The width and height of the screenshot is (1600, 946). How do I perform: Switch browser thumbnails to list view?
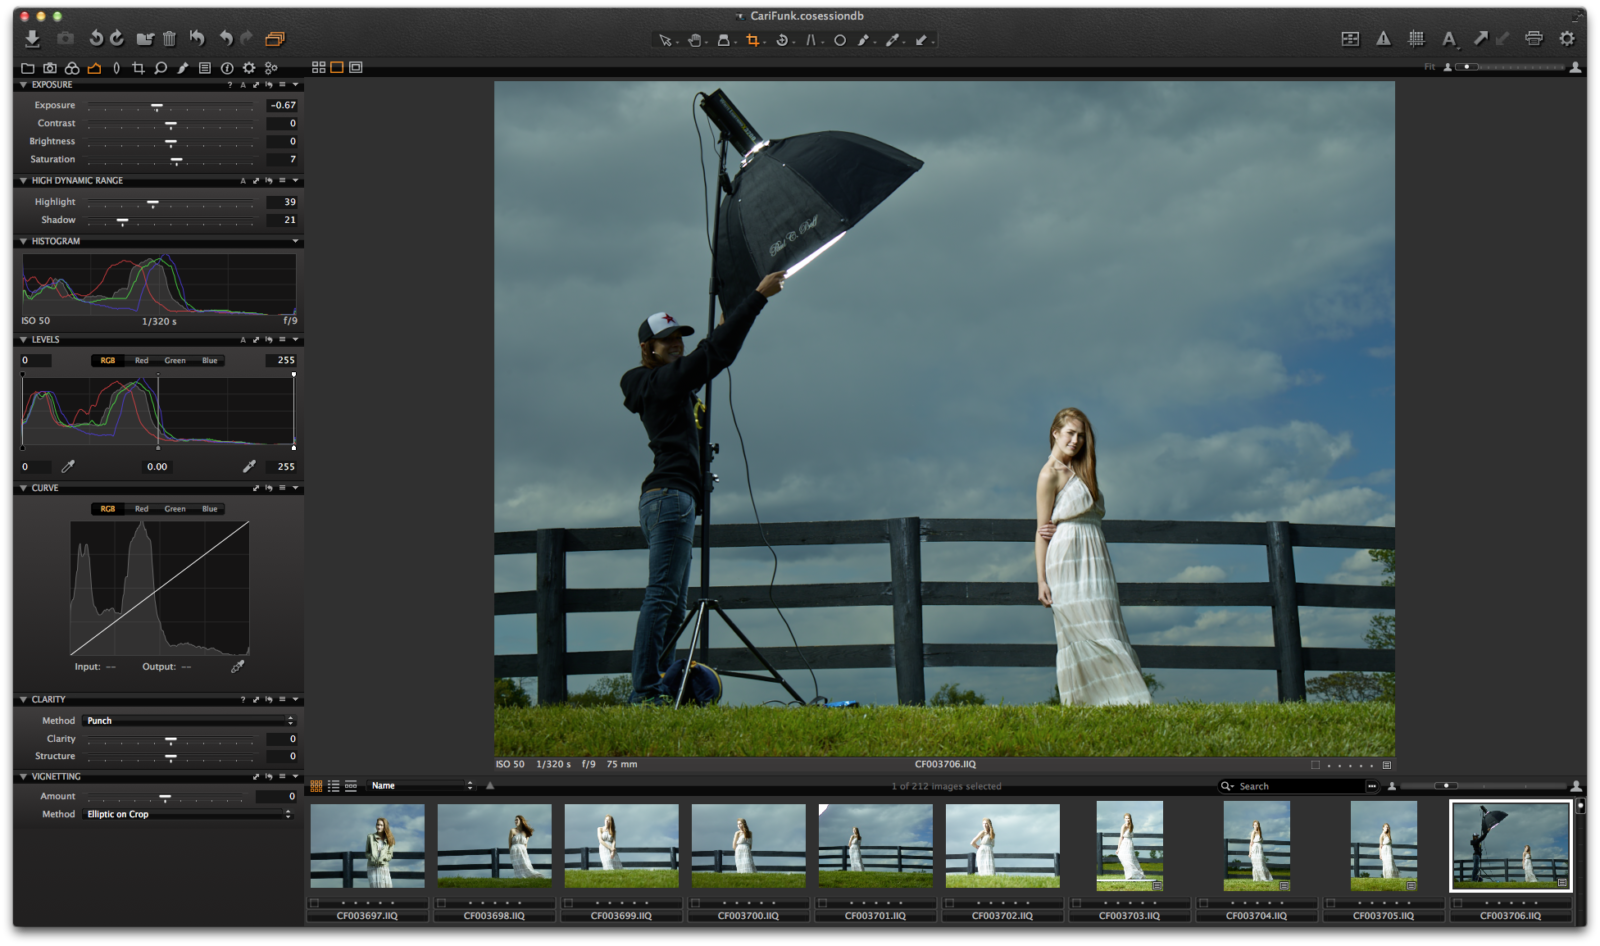click(x=334, y=786)
